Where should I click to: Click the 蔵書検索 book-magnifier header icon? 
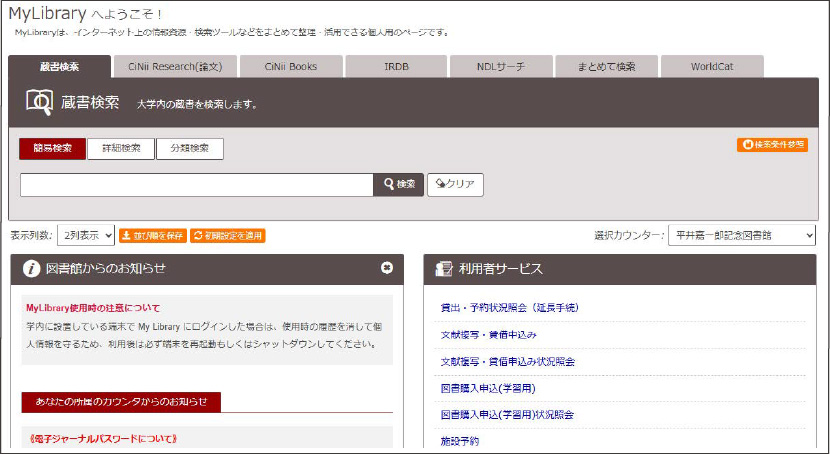(x=40, y=101)
